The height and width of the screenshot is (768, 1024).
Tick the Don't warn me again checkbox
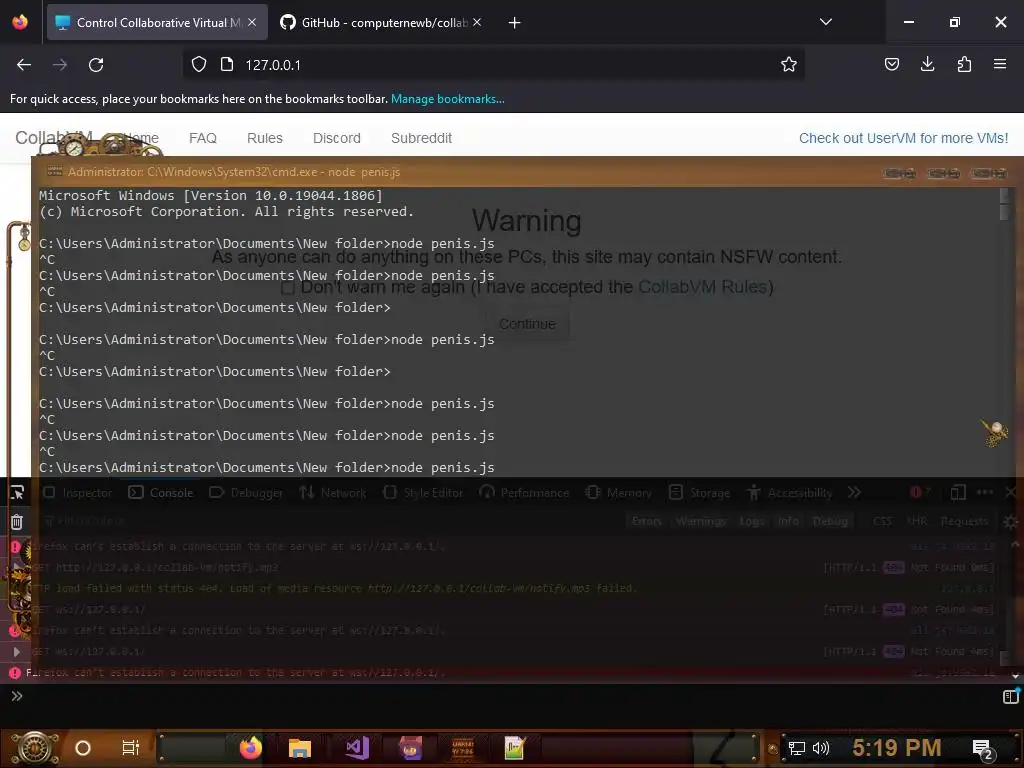[287, 287]
